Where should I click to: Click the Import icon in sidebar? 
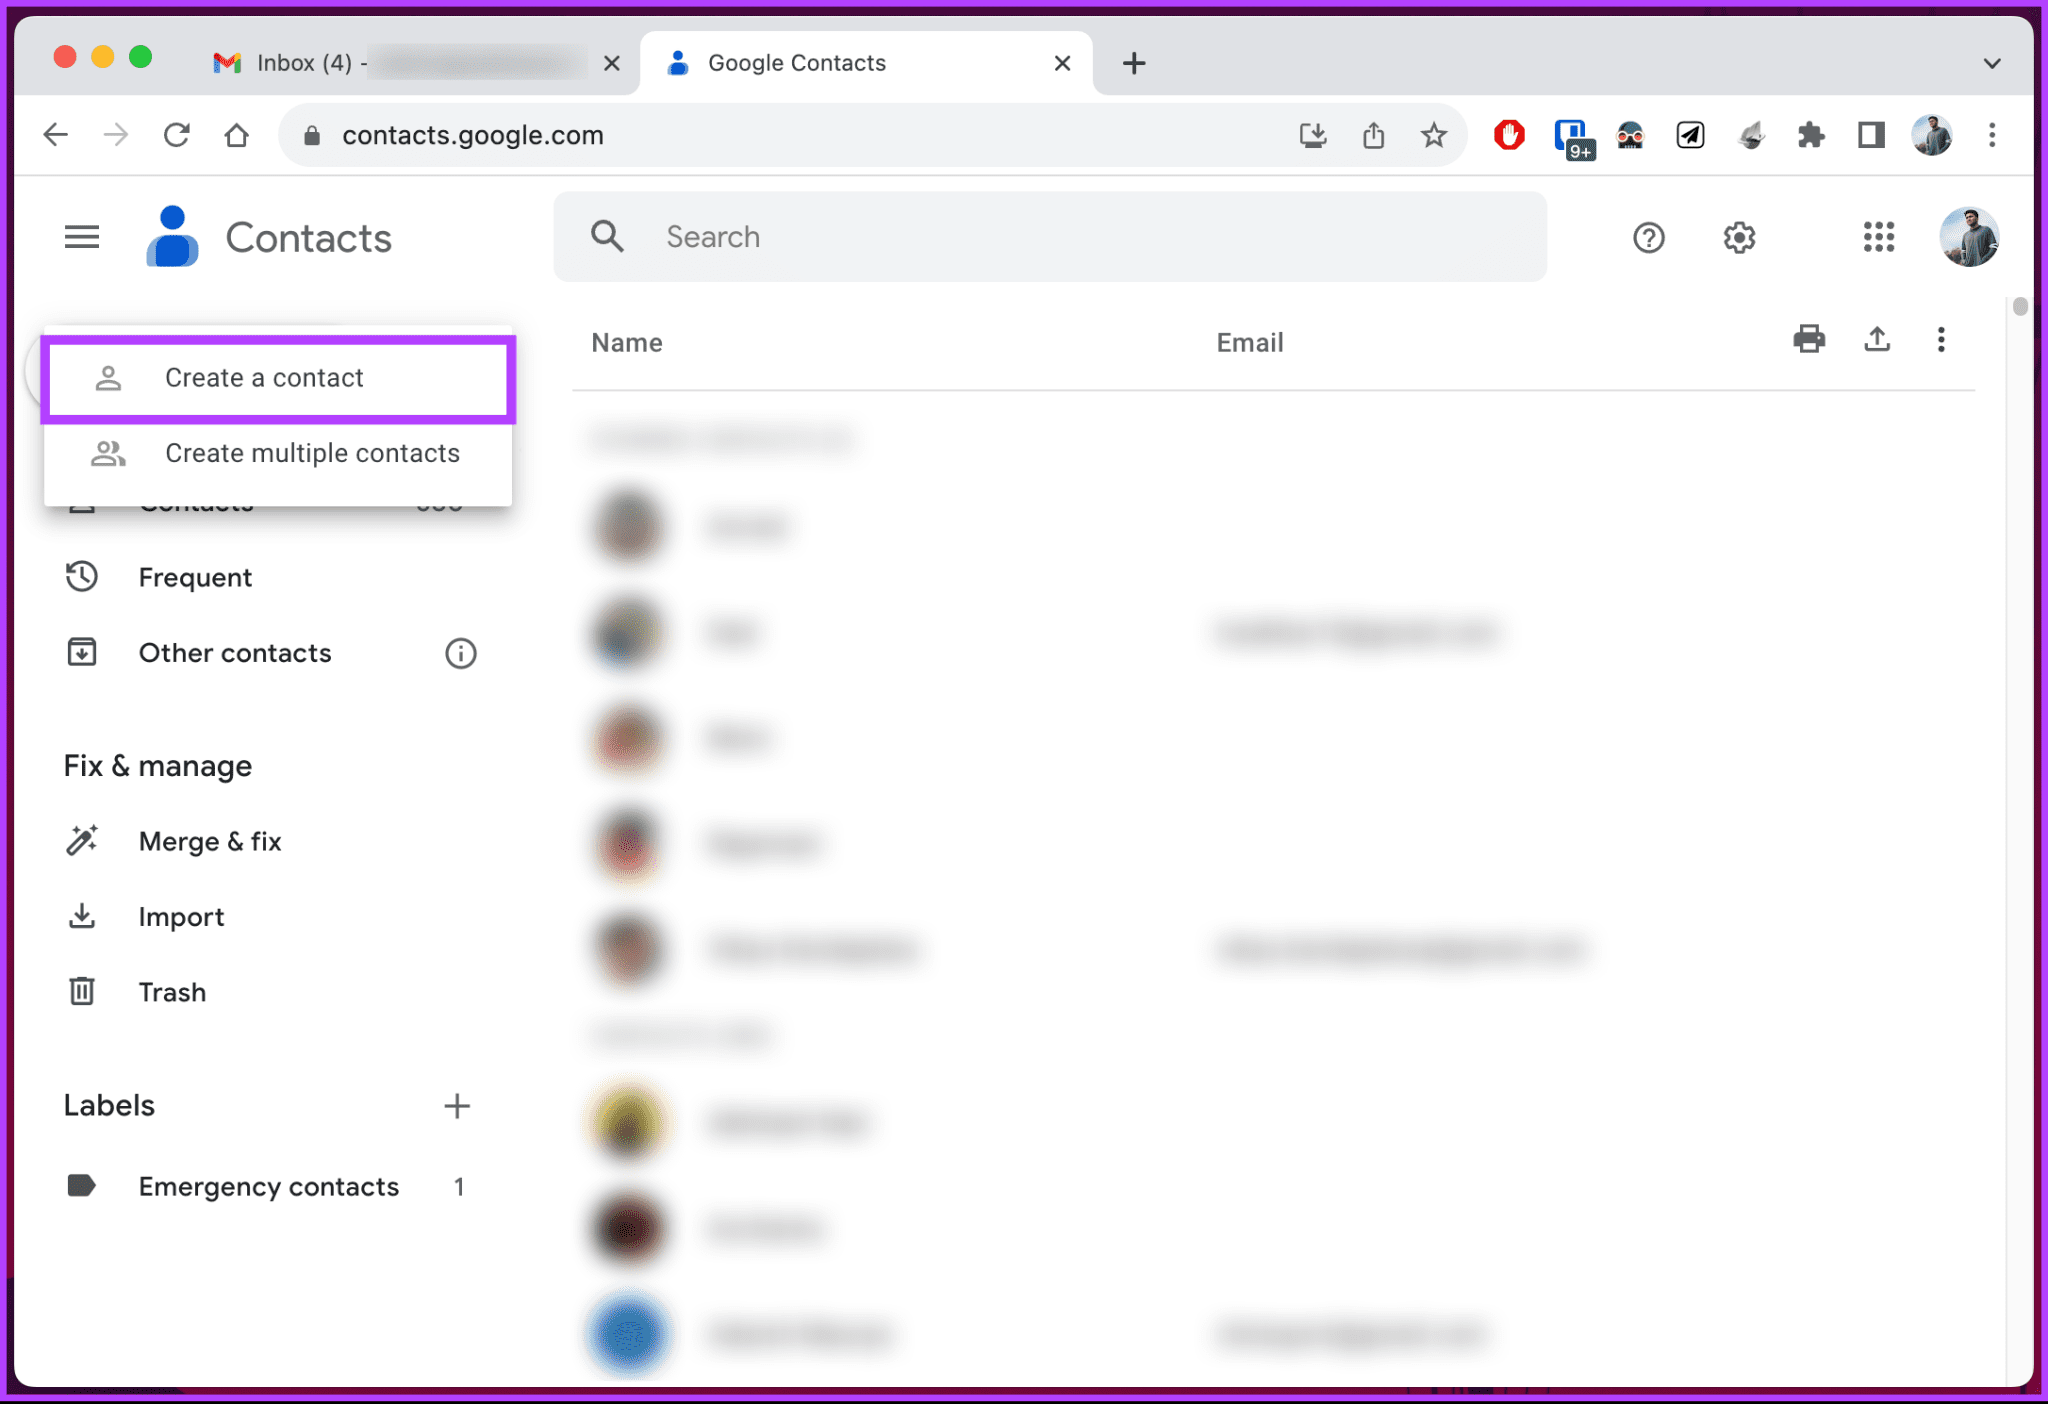coord(81,916)
